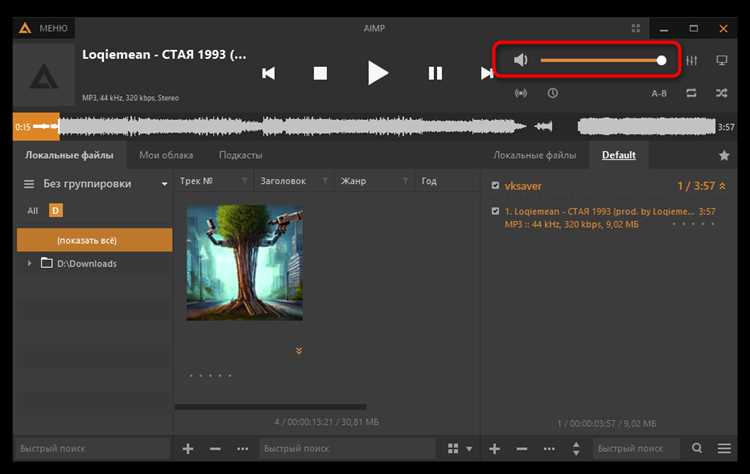Switch library to the grid view icon

453,449
